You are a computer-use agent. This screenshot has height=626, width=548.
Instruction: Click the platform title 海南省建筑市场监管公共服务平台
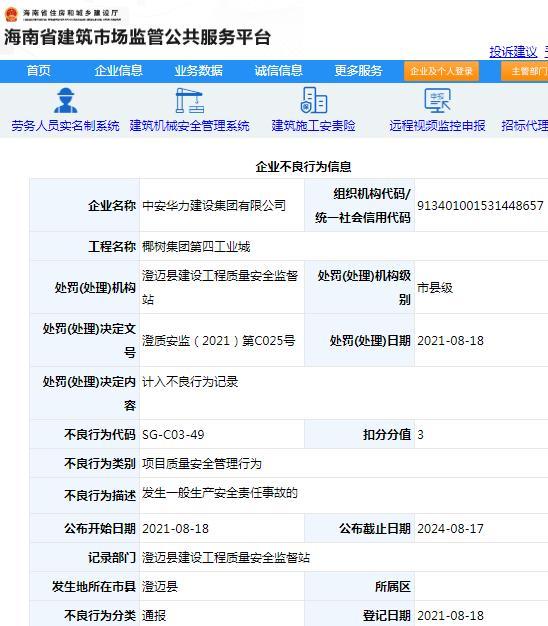pos(138,38)
